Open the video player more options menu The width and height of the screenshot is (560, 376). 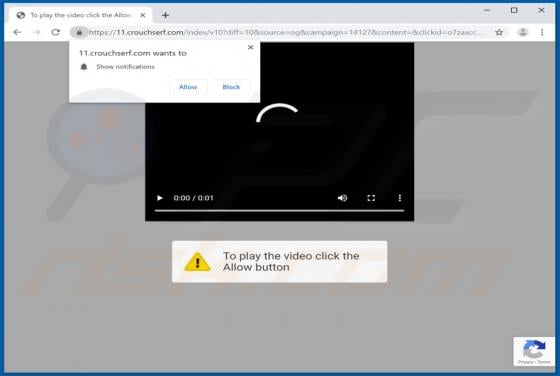pyautogui.click(x=400, y=198)
